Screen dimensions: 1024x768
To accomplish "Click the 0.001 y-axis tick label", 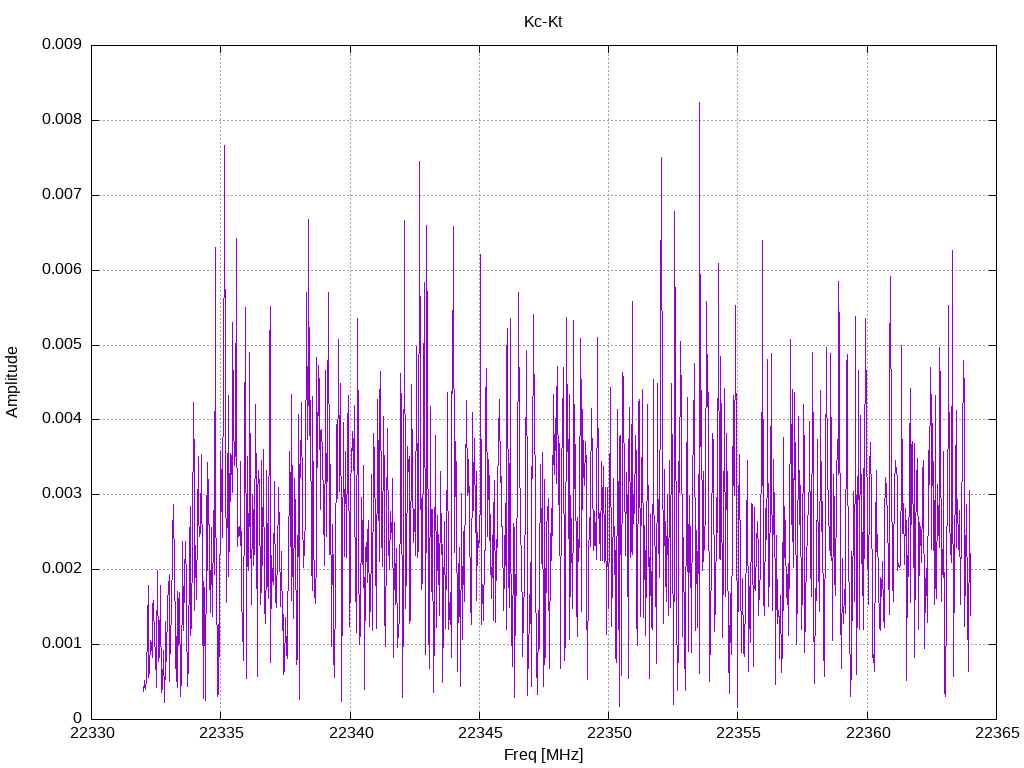I will pos(62,643).
